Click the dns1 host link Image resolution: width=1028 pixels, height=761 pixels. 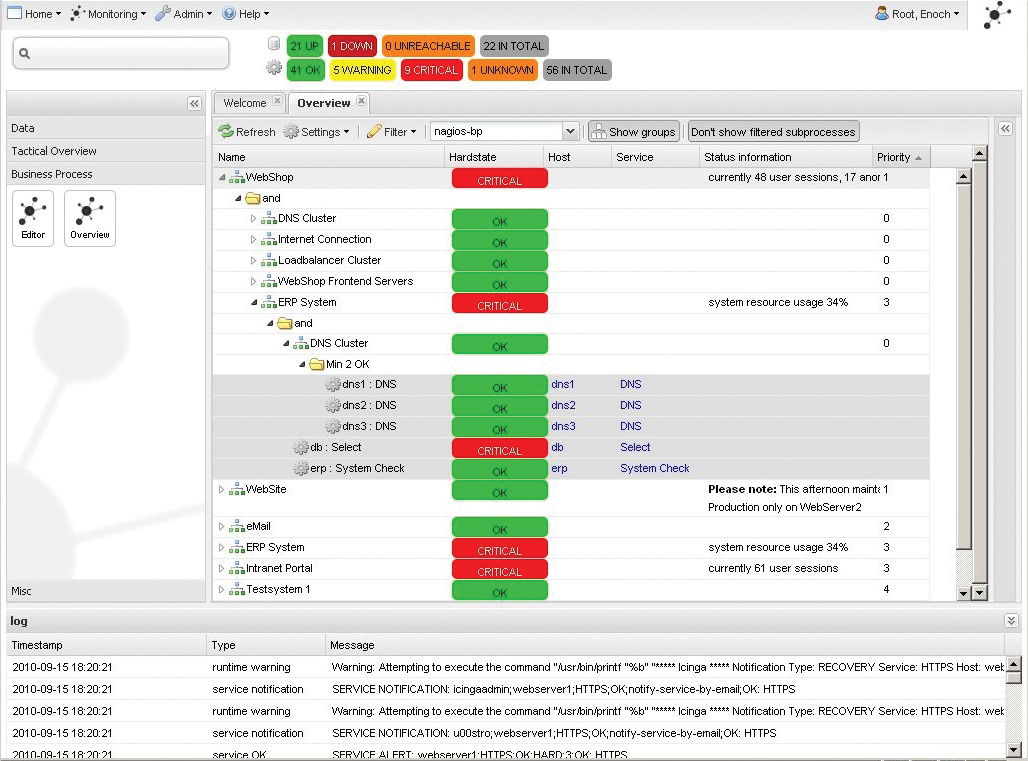coord(563,384)
